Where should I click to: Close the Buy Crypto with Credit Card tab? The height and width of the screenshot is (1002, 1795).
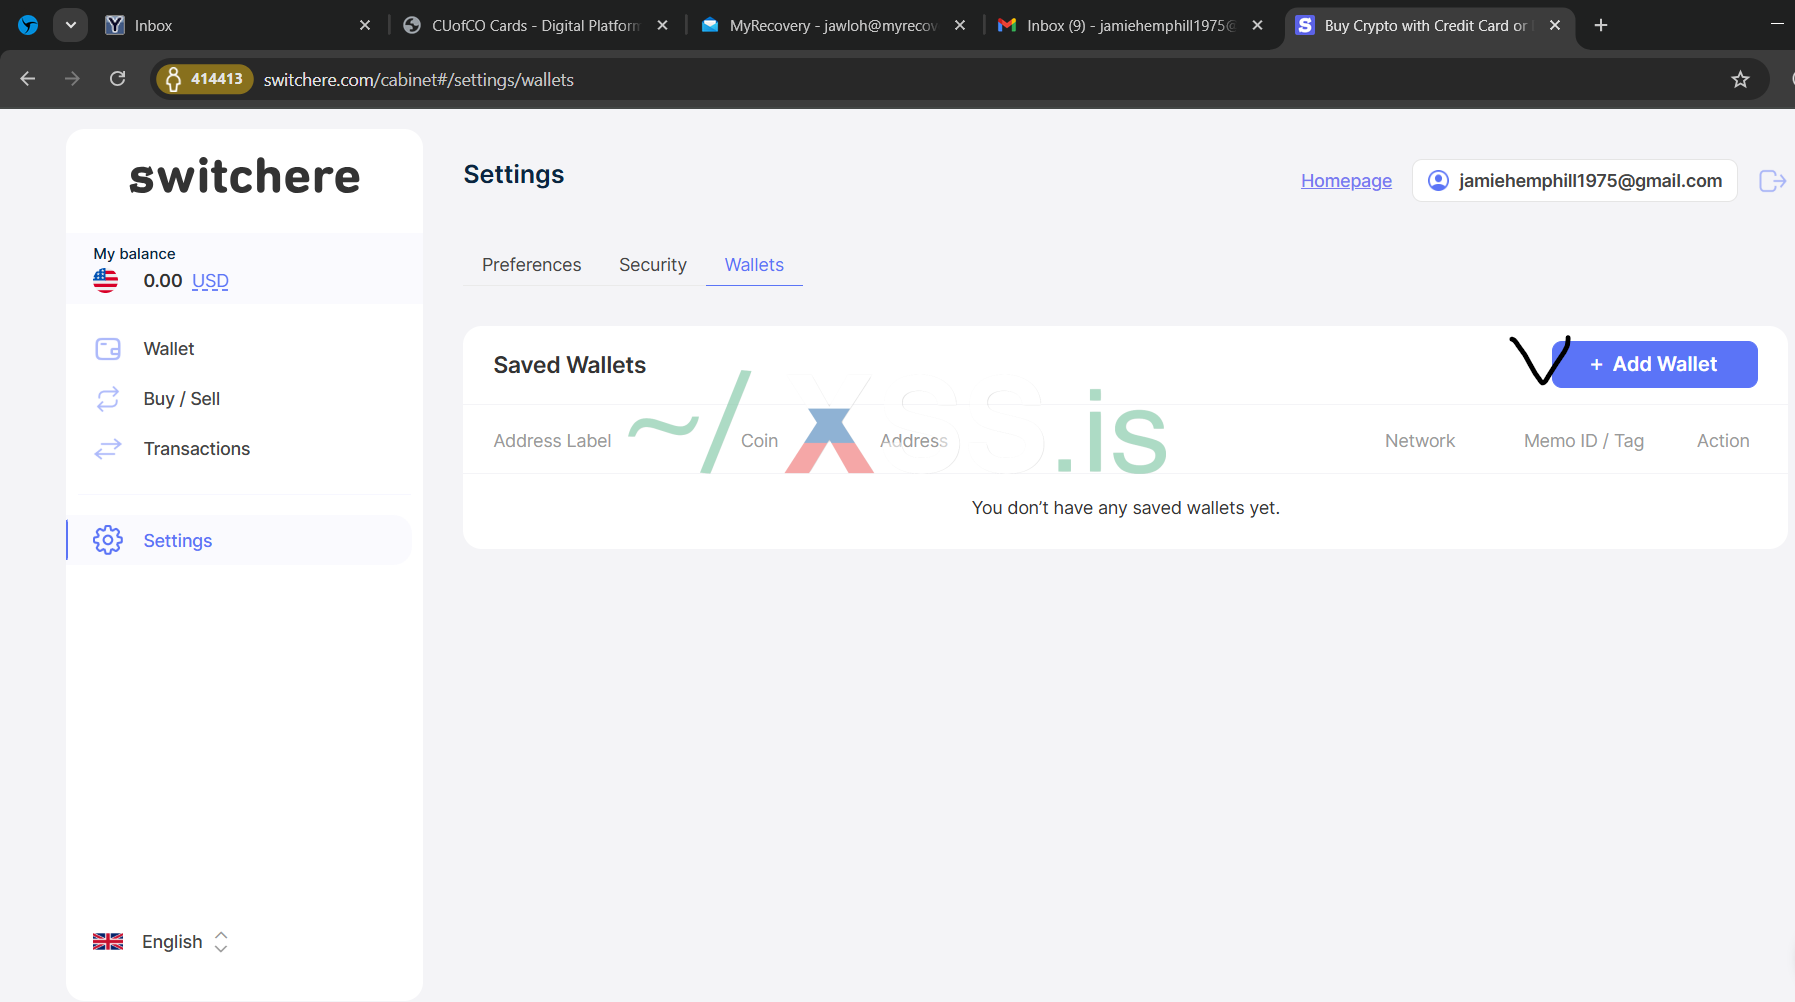point(1555,25)
